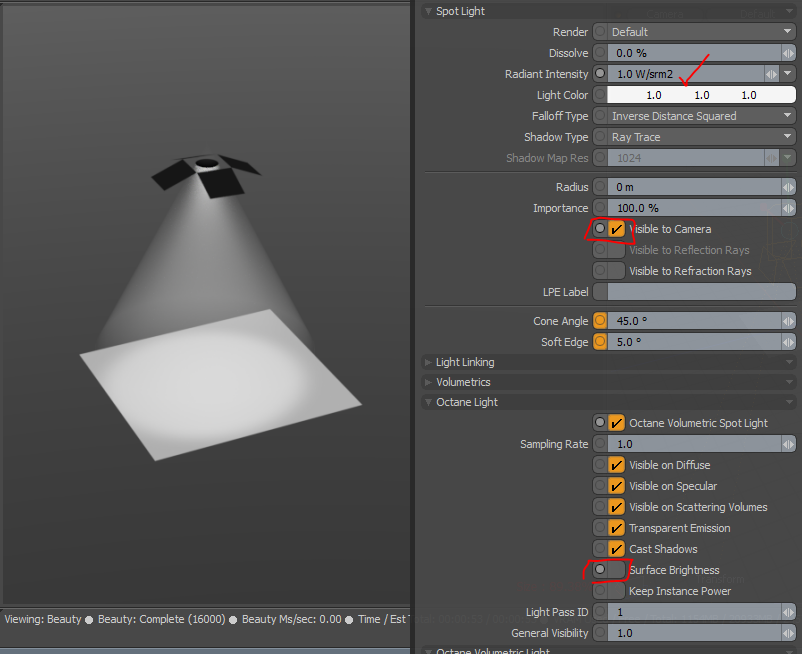Uncheck Visible to Camera checkbox

coord(616,229)
